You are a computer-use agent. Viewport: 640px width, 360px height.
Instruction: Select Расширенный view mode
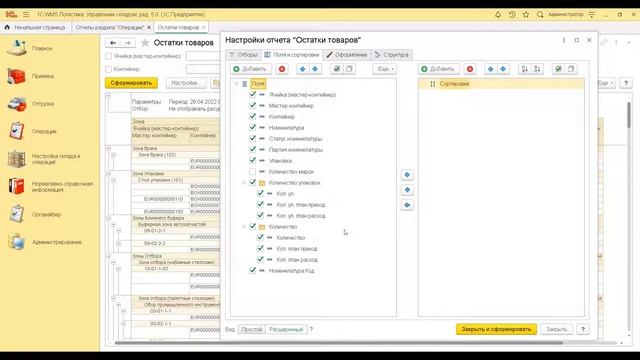286,329
